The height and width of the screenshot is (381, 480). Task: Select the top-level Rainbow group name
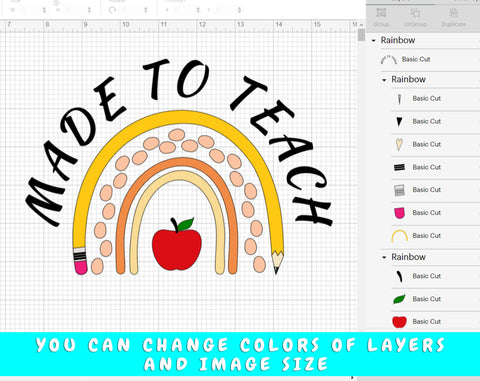(398, 40)
